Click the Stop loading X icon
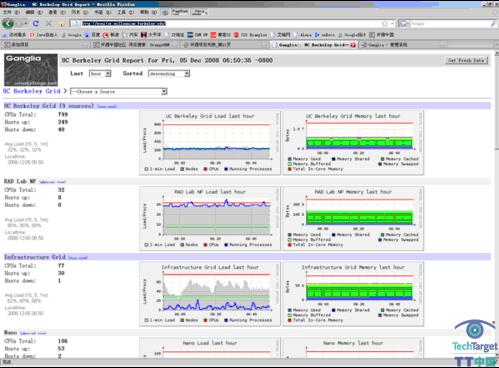The height and width of the screenshot is (368, 499). coord(48,23)
